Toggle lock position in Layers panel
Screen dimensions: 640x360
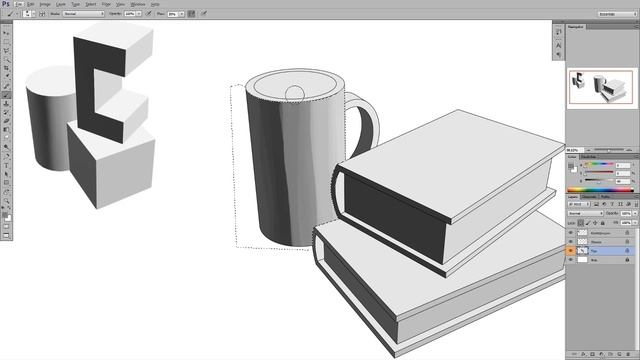tap(595, 223)
